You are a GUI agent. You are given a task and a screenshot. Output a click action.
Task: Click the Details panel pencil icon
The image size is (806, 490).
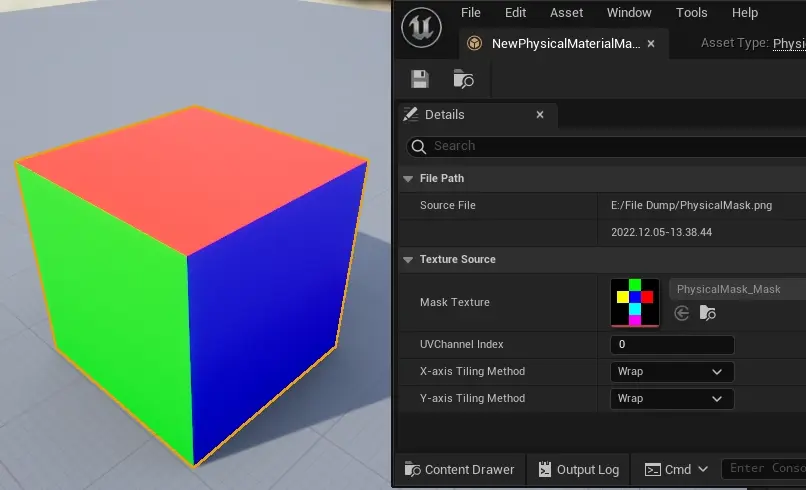411,114
